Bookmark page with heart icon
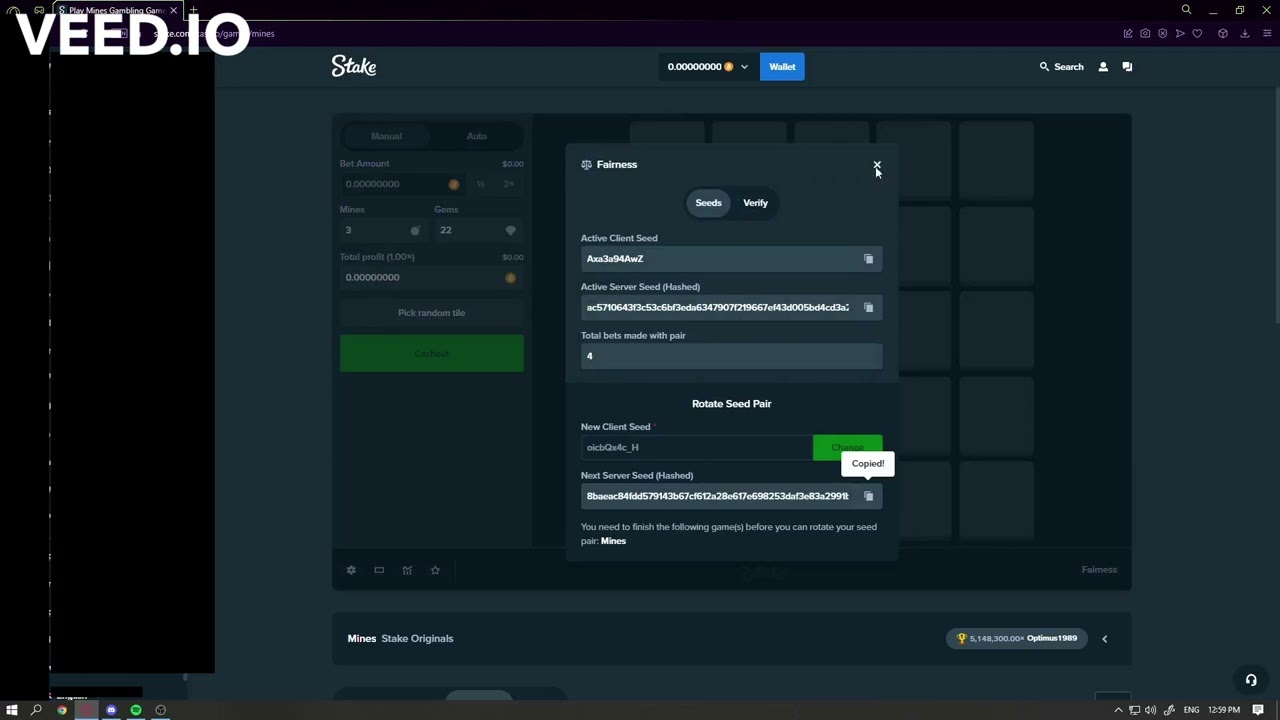This screenshot has height=720, width=1280. pos(1197,33)
